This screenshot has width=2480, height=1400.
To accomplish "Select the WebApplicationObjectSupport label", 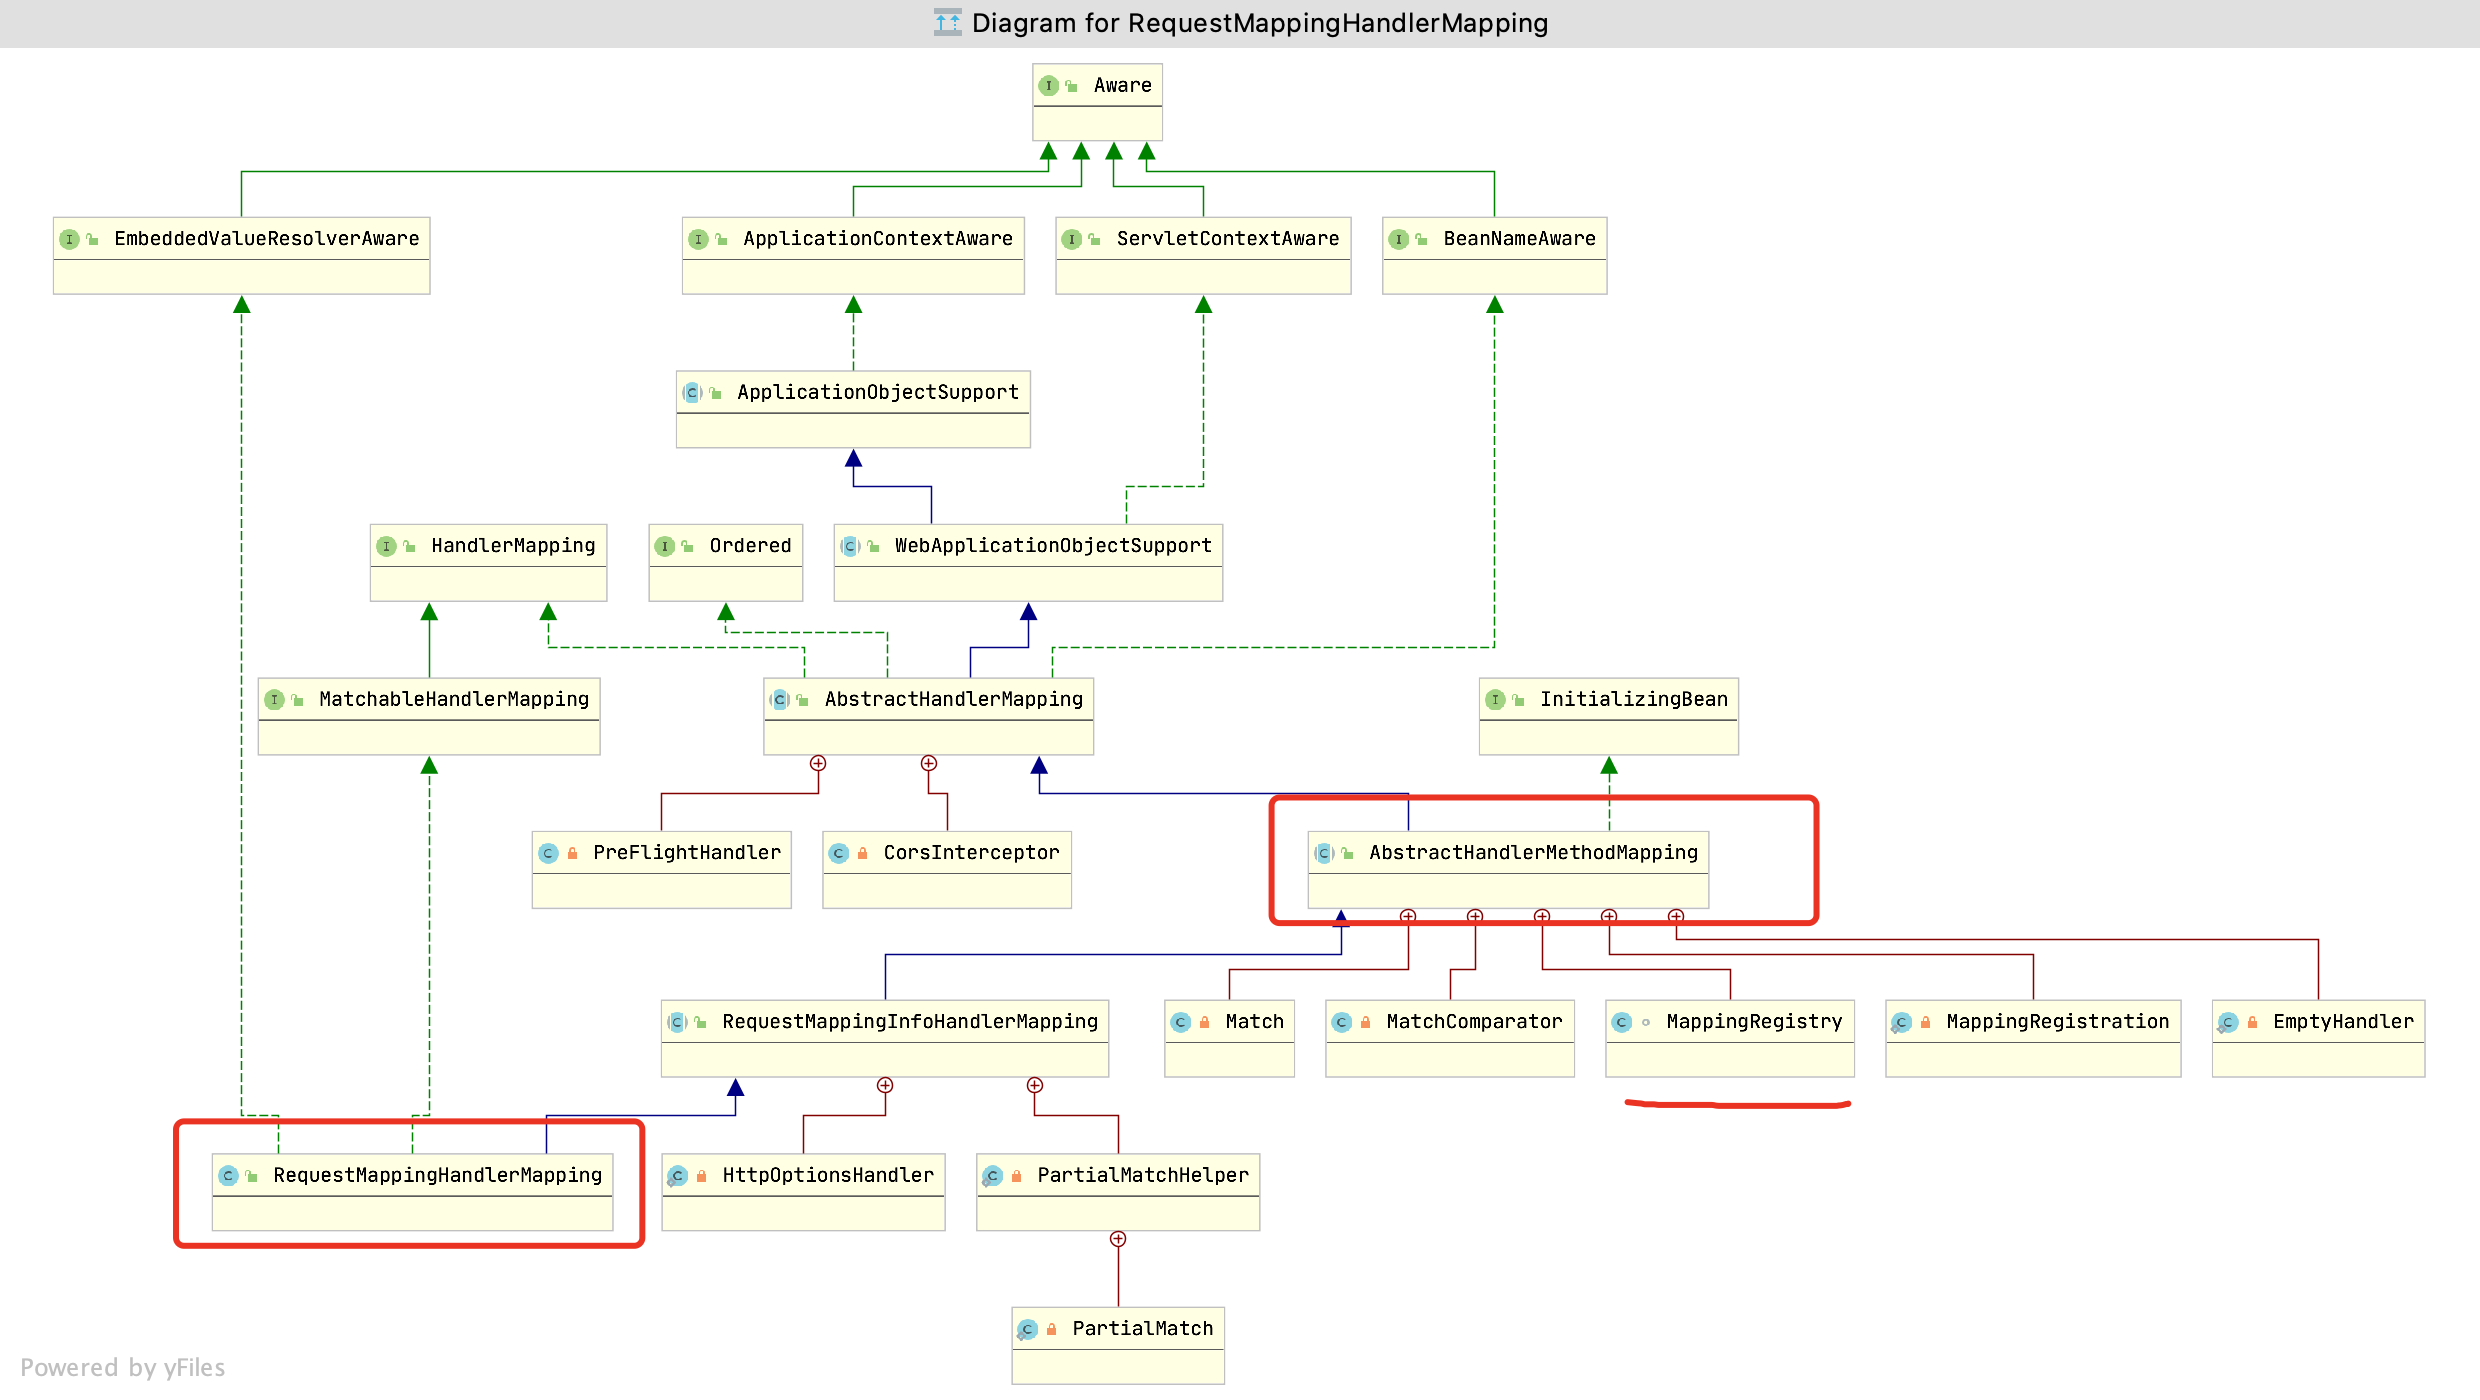I will (1053, 546).
